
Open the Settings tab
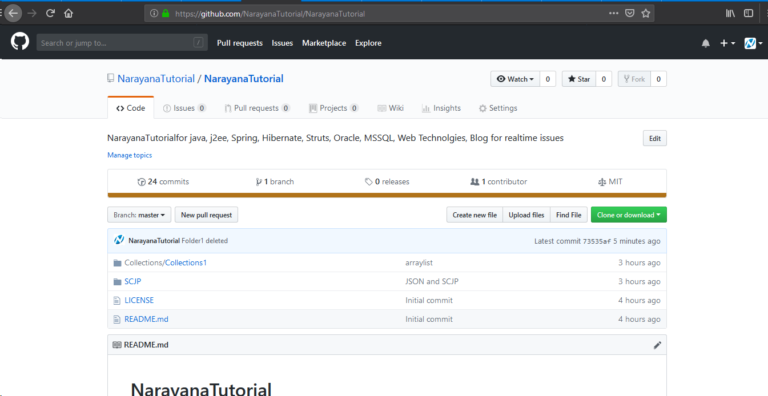[498, 108]
